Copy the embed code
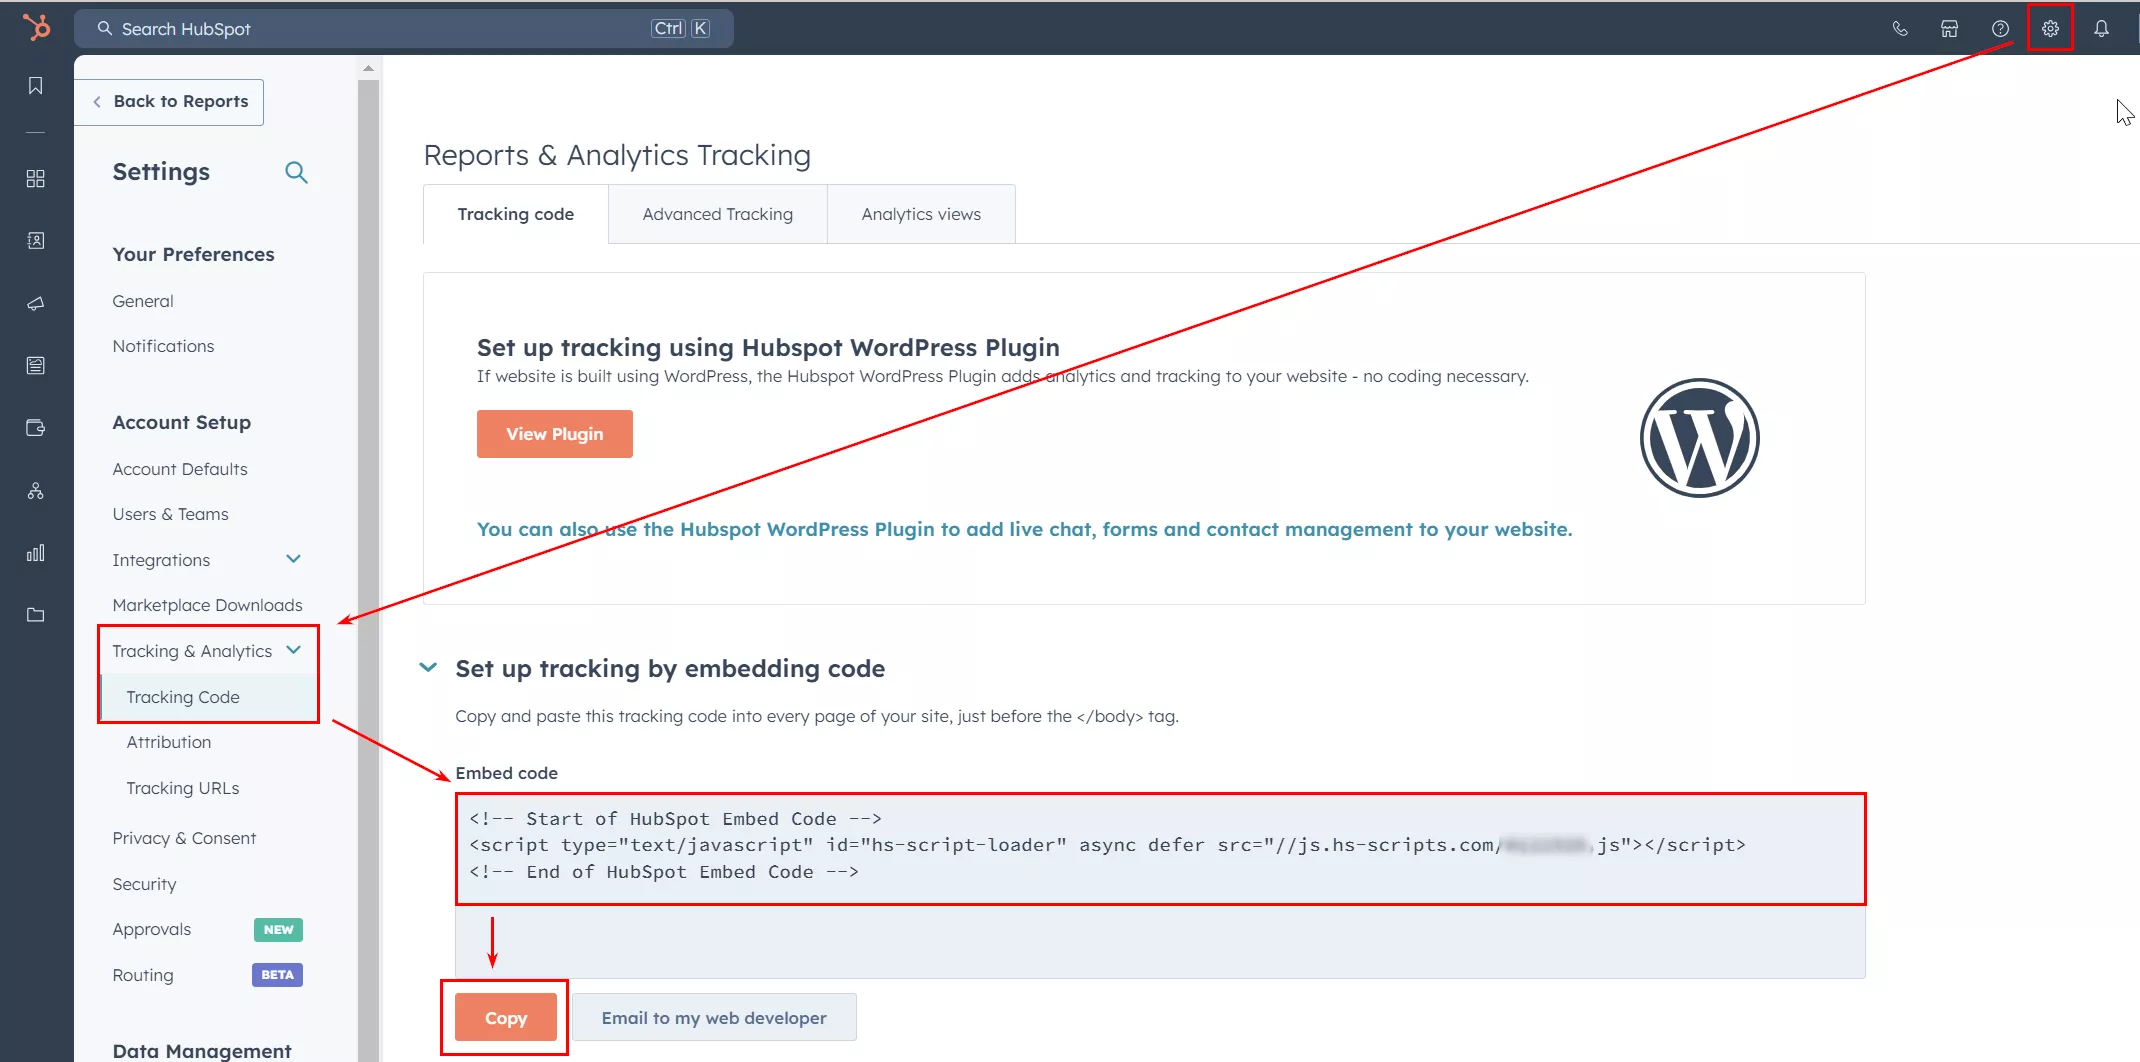 [506, 1018]
